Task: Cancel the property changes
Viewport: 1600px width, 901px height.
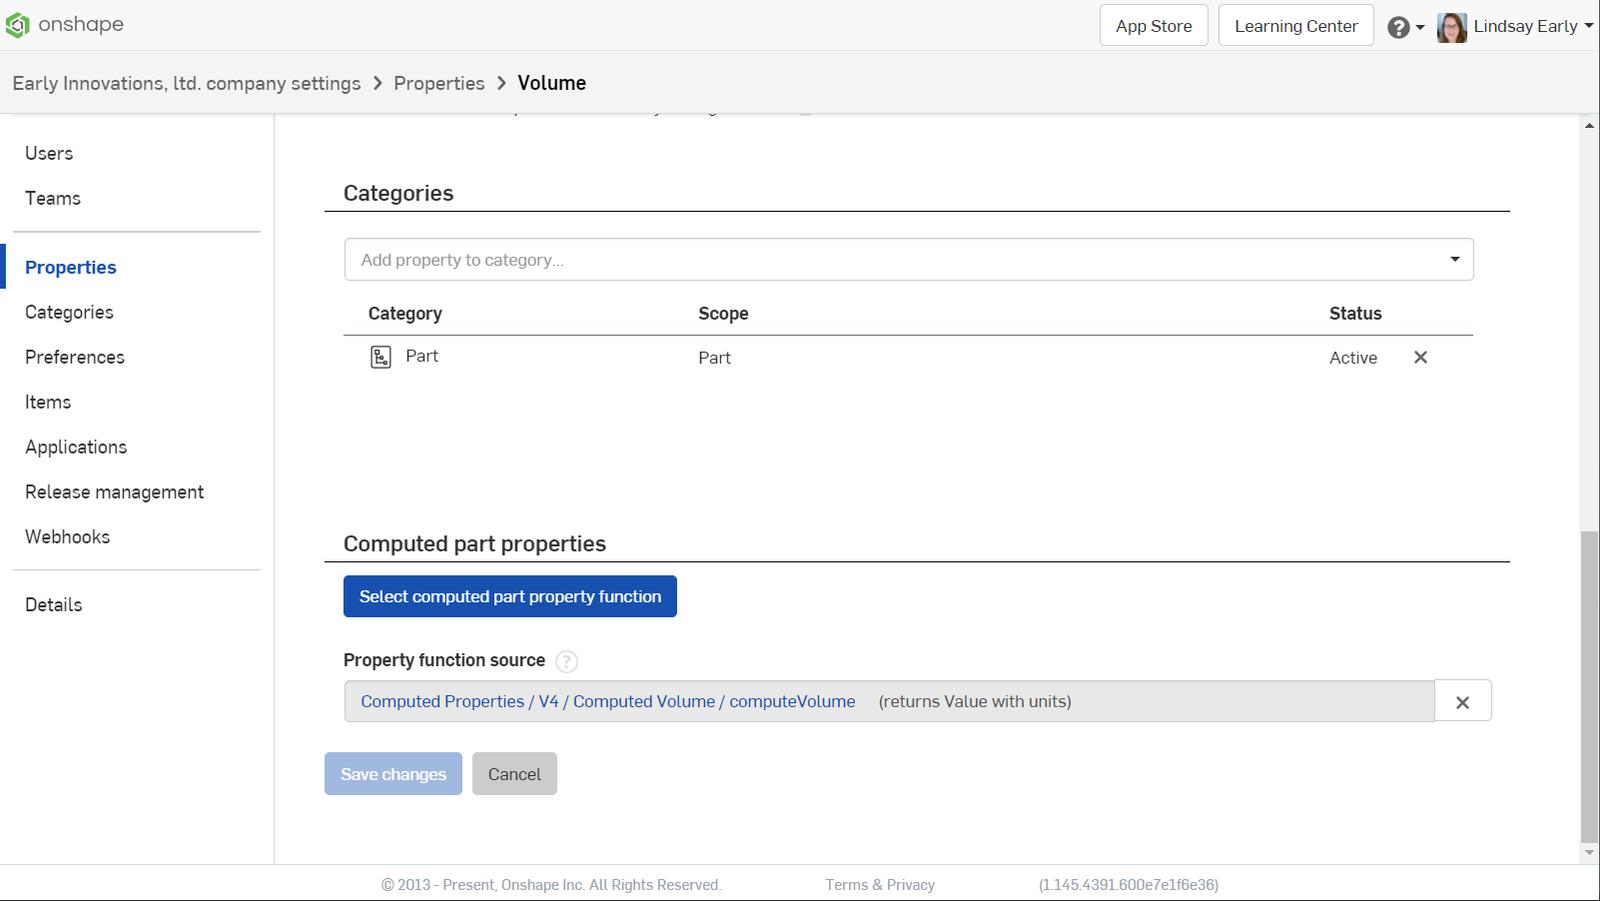Action: pyautogui.click(x=514, y=774)
